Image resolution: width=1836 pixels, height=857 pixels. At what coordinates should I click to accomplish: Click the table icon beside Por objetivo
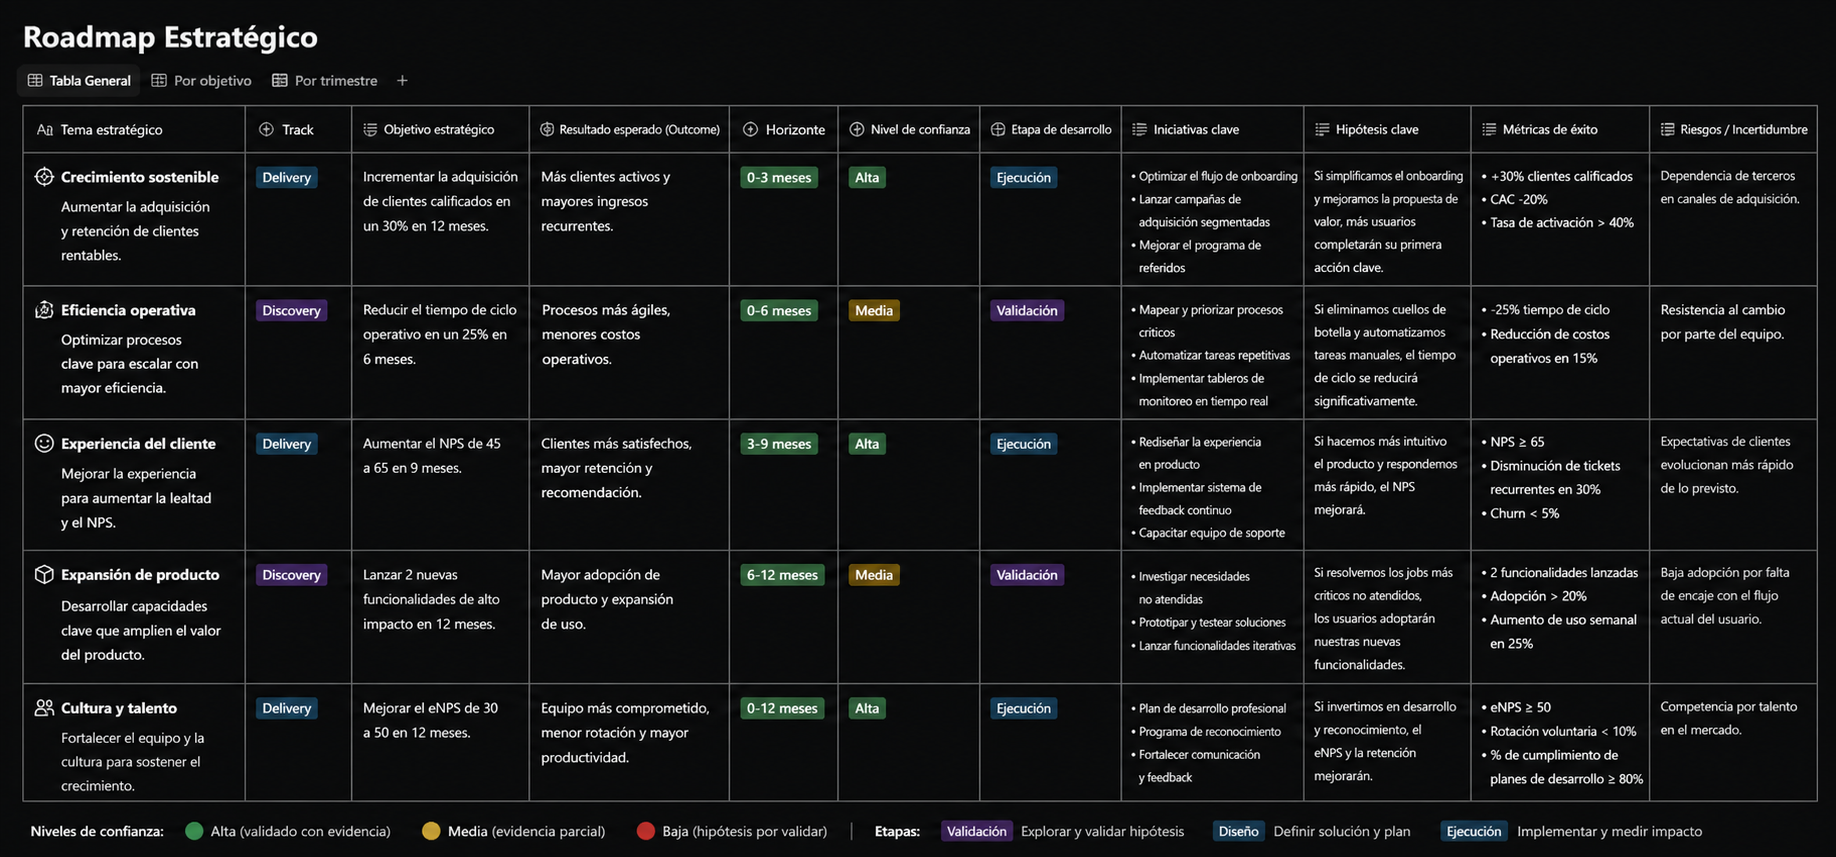159,81
